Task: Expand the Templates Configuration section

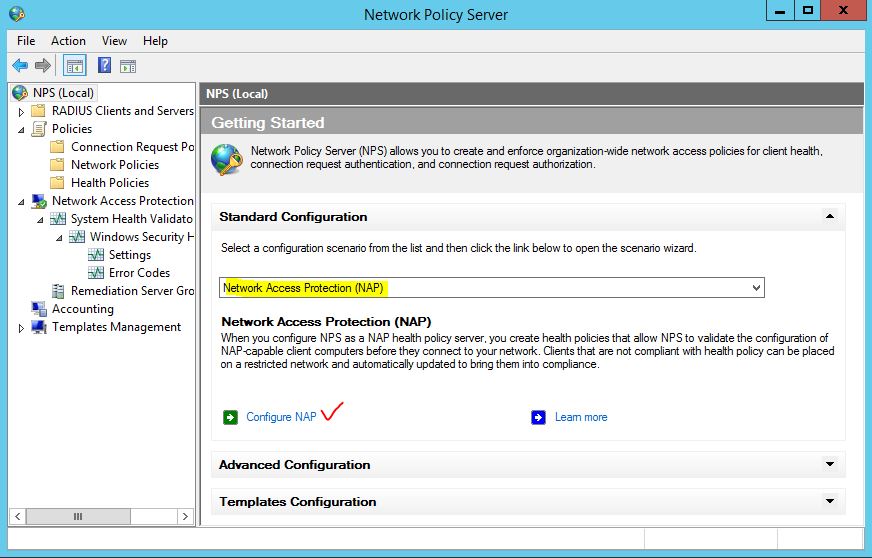Action: coord(830,501)
